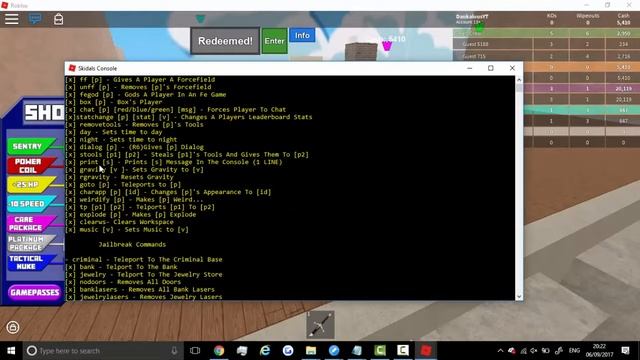
Task: Click console scrollbar up arrow
Action: click(519, 80)
